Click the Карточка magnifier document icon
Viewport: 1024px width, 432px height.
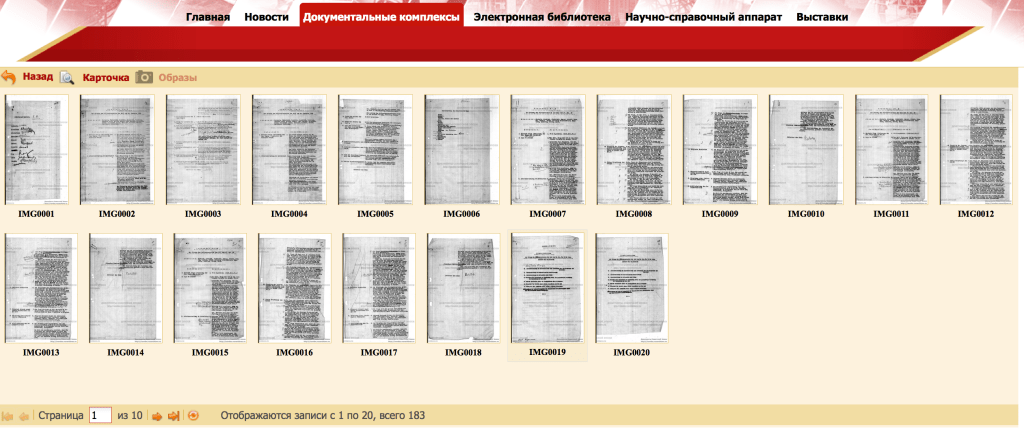coord(67,77)
